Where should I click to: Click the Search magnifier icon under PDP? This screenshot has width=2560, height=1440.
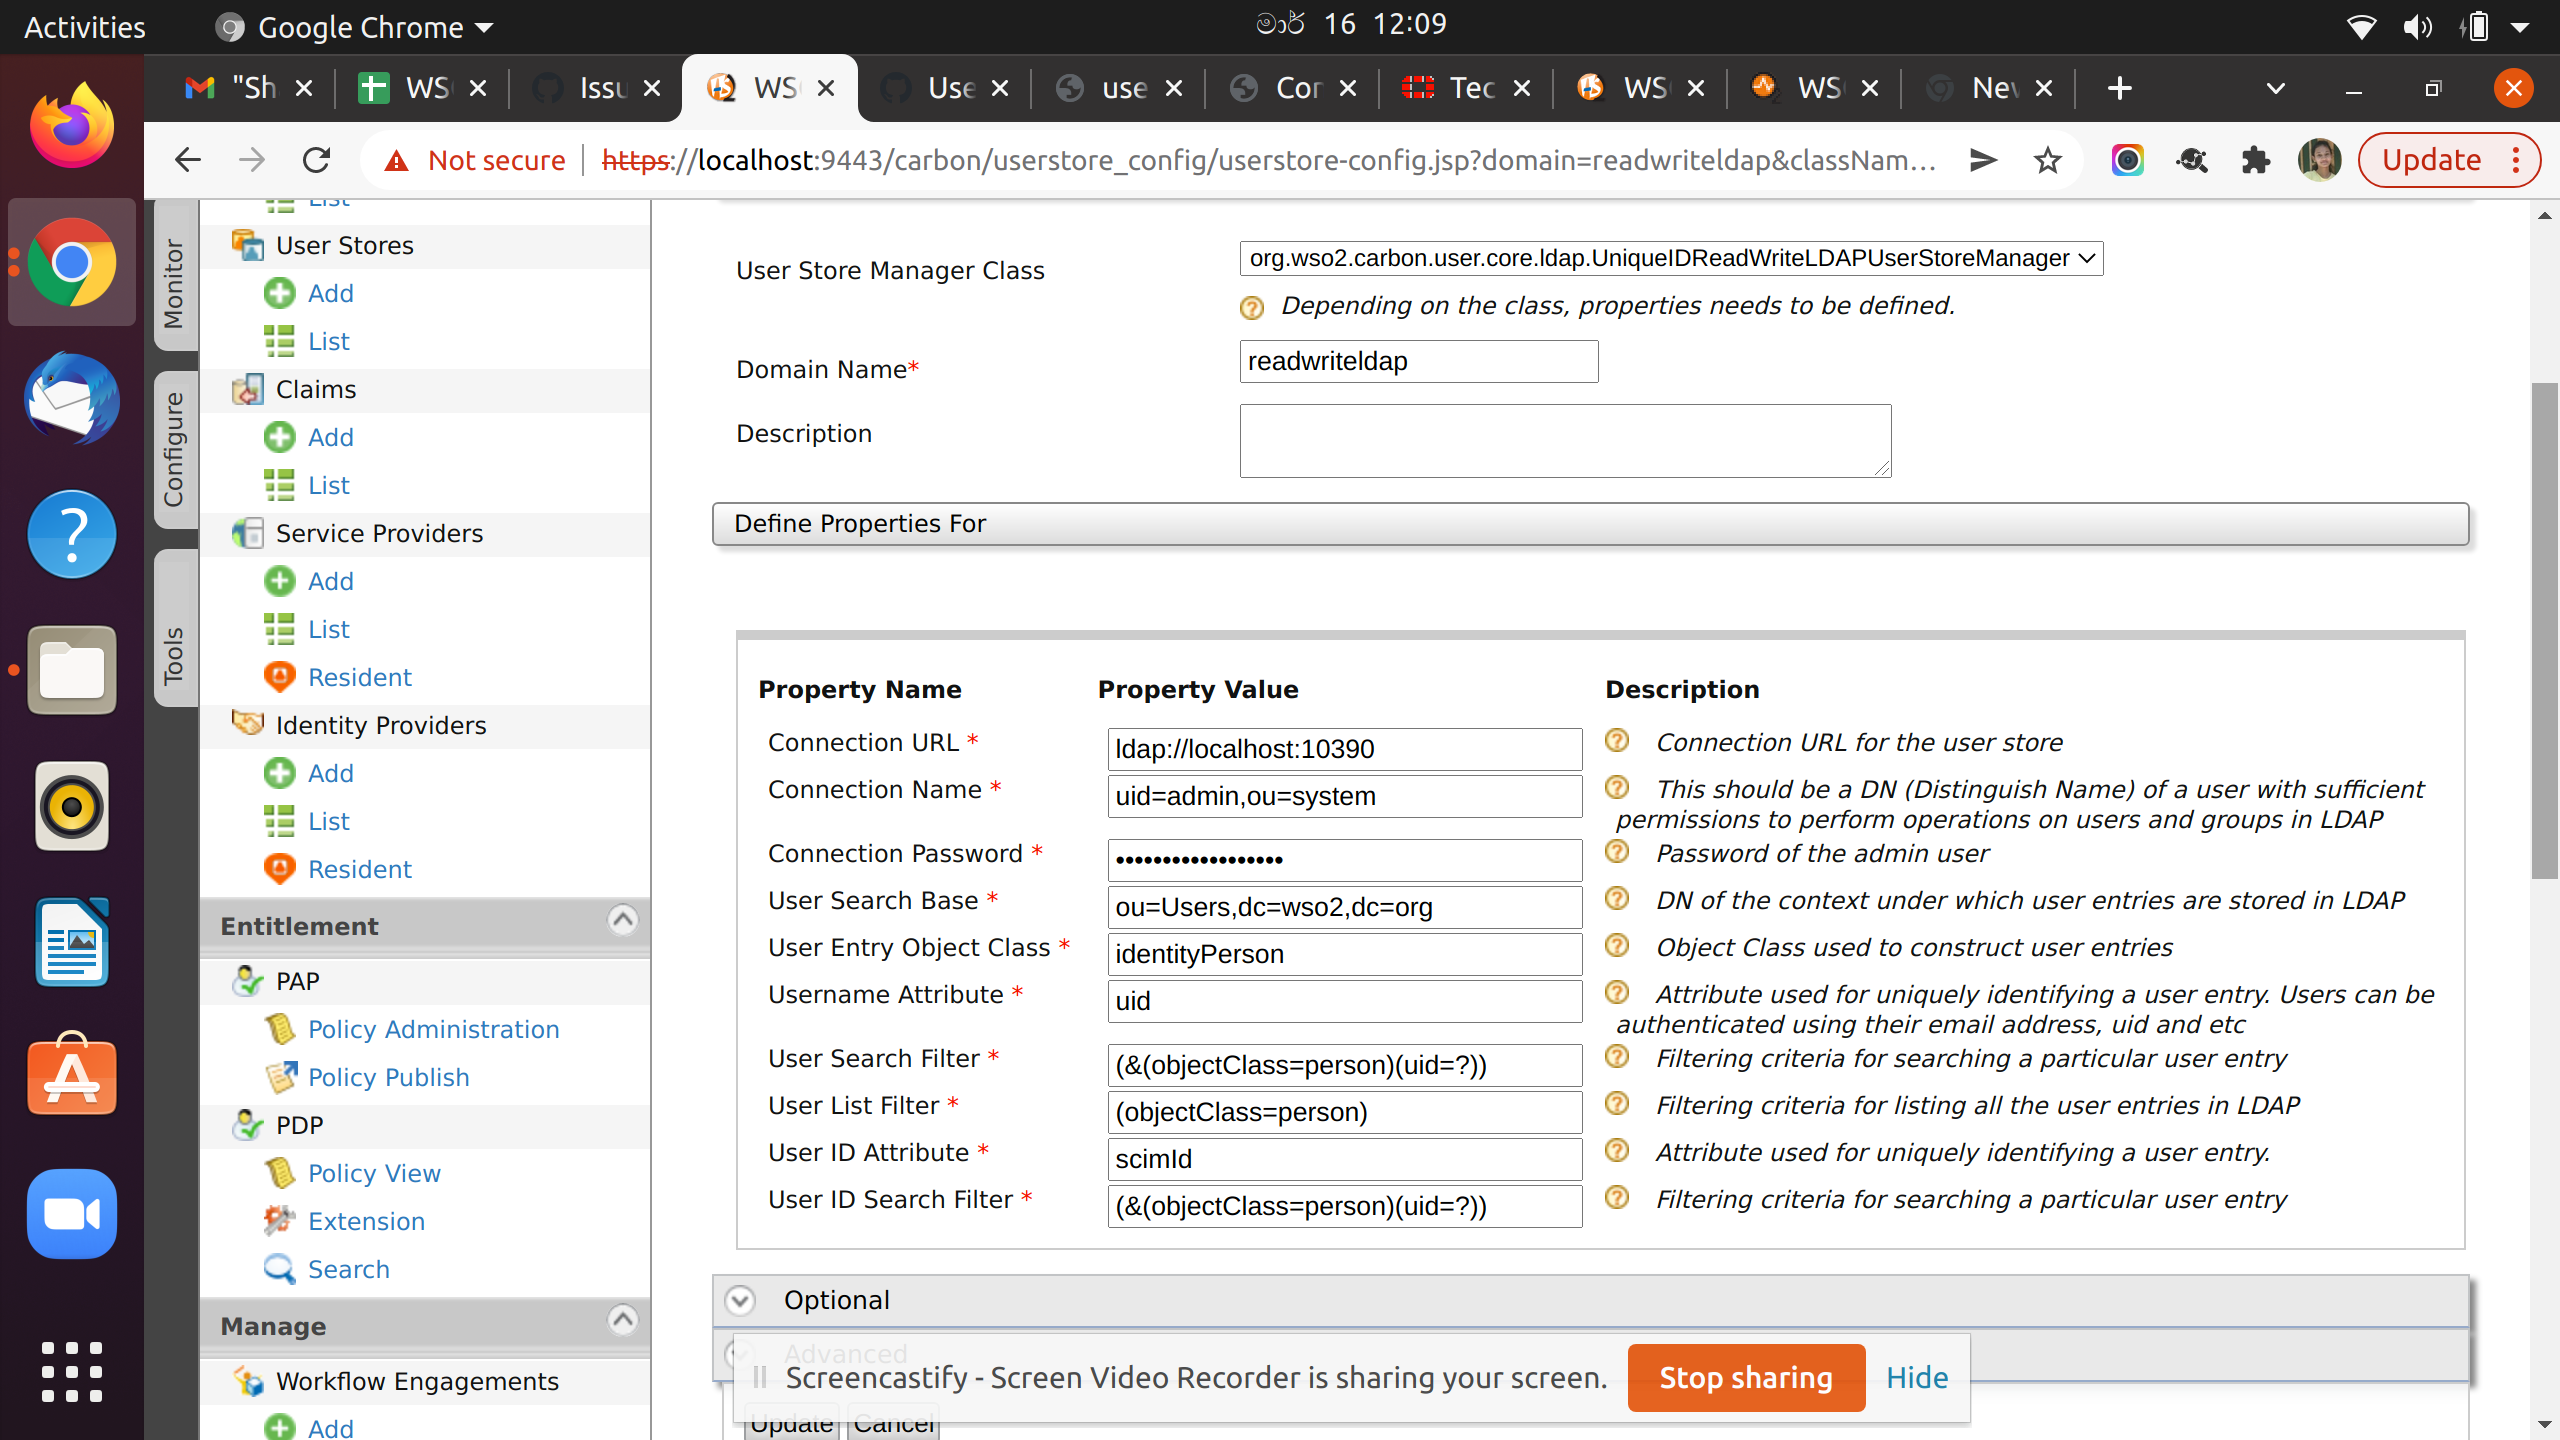280,1269
